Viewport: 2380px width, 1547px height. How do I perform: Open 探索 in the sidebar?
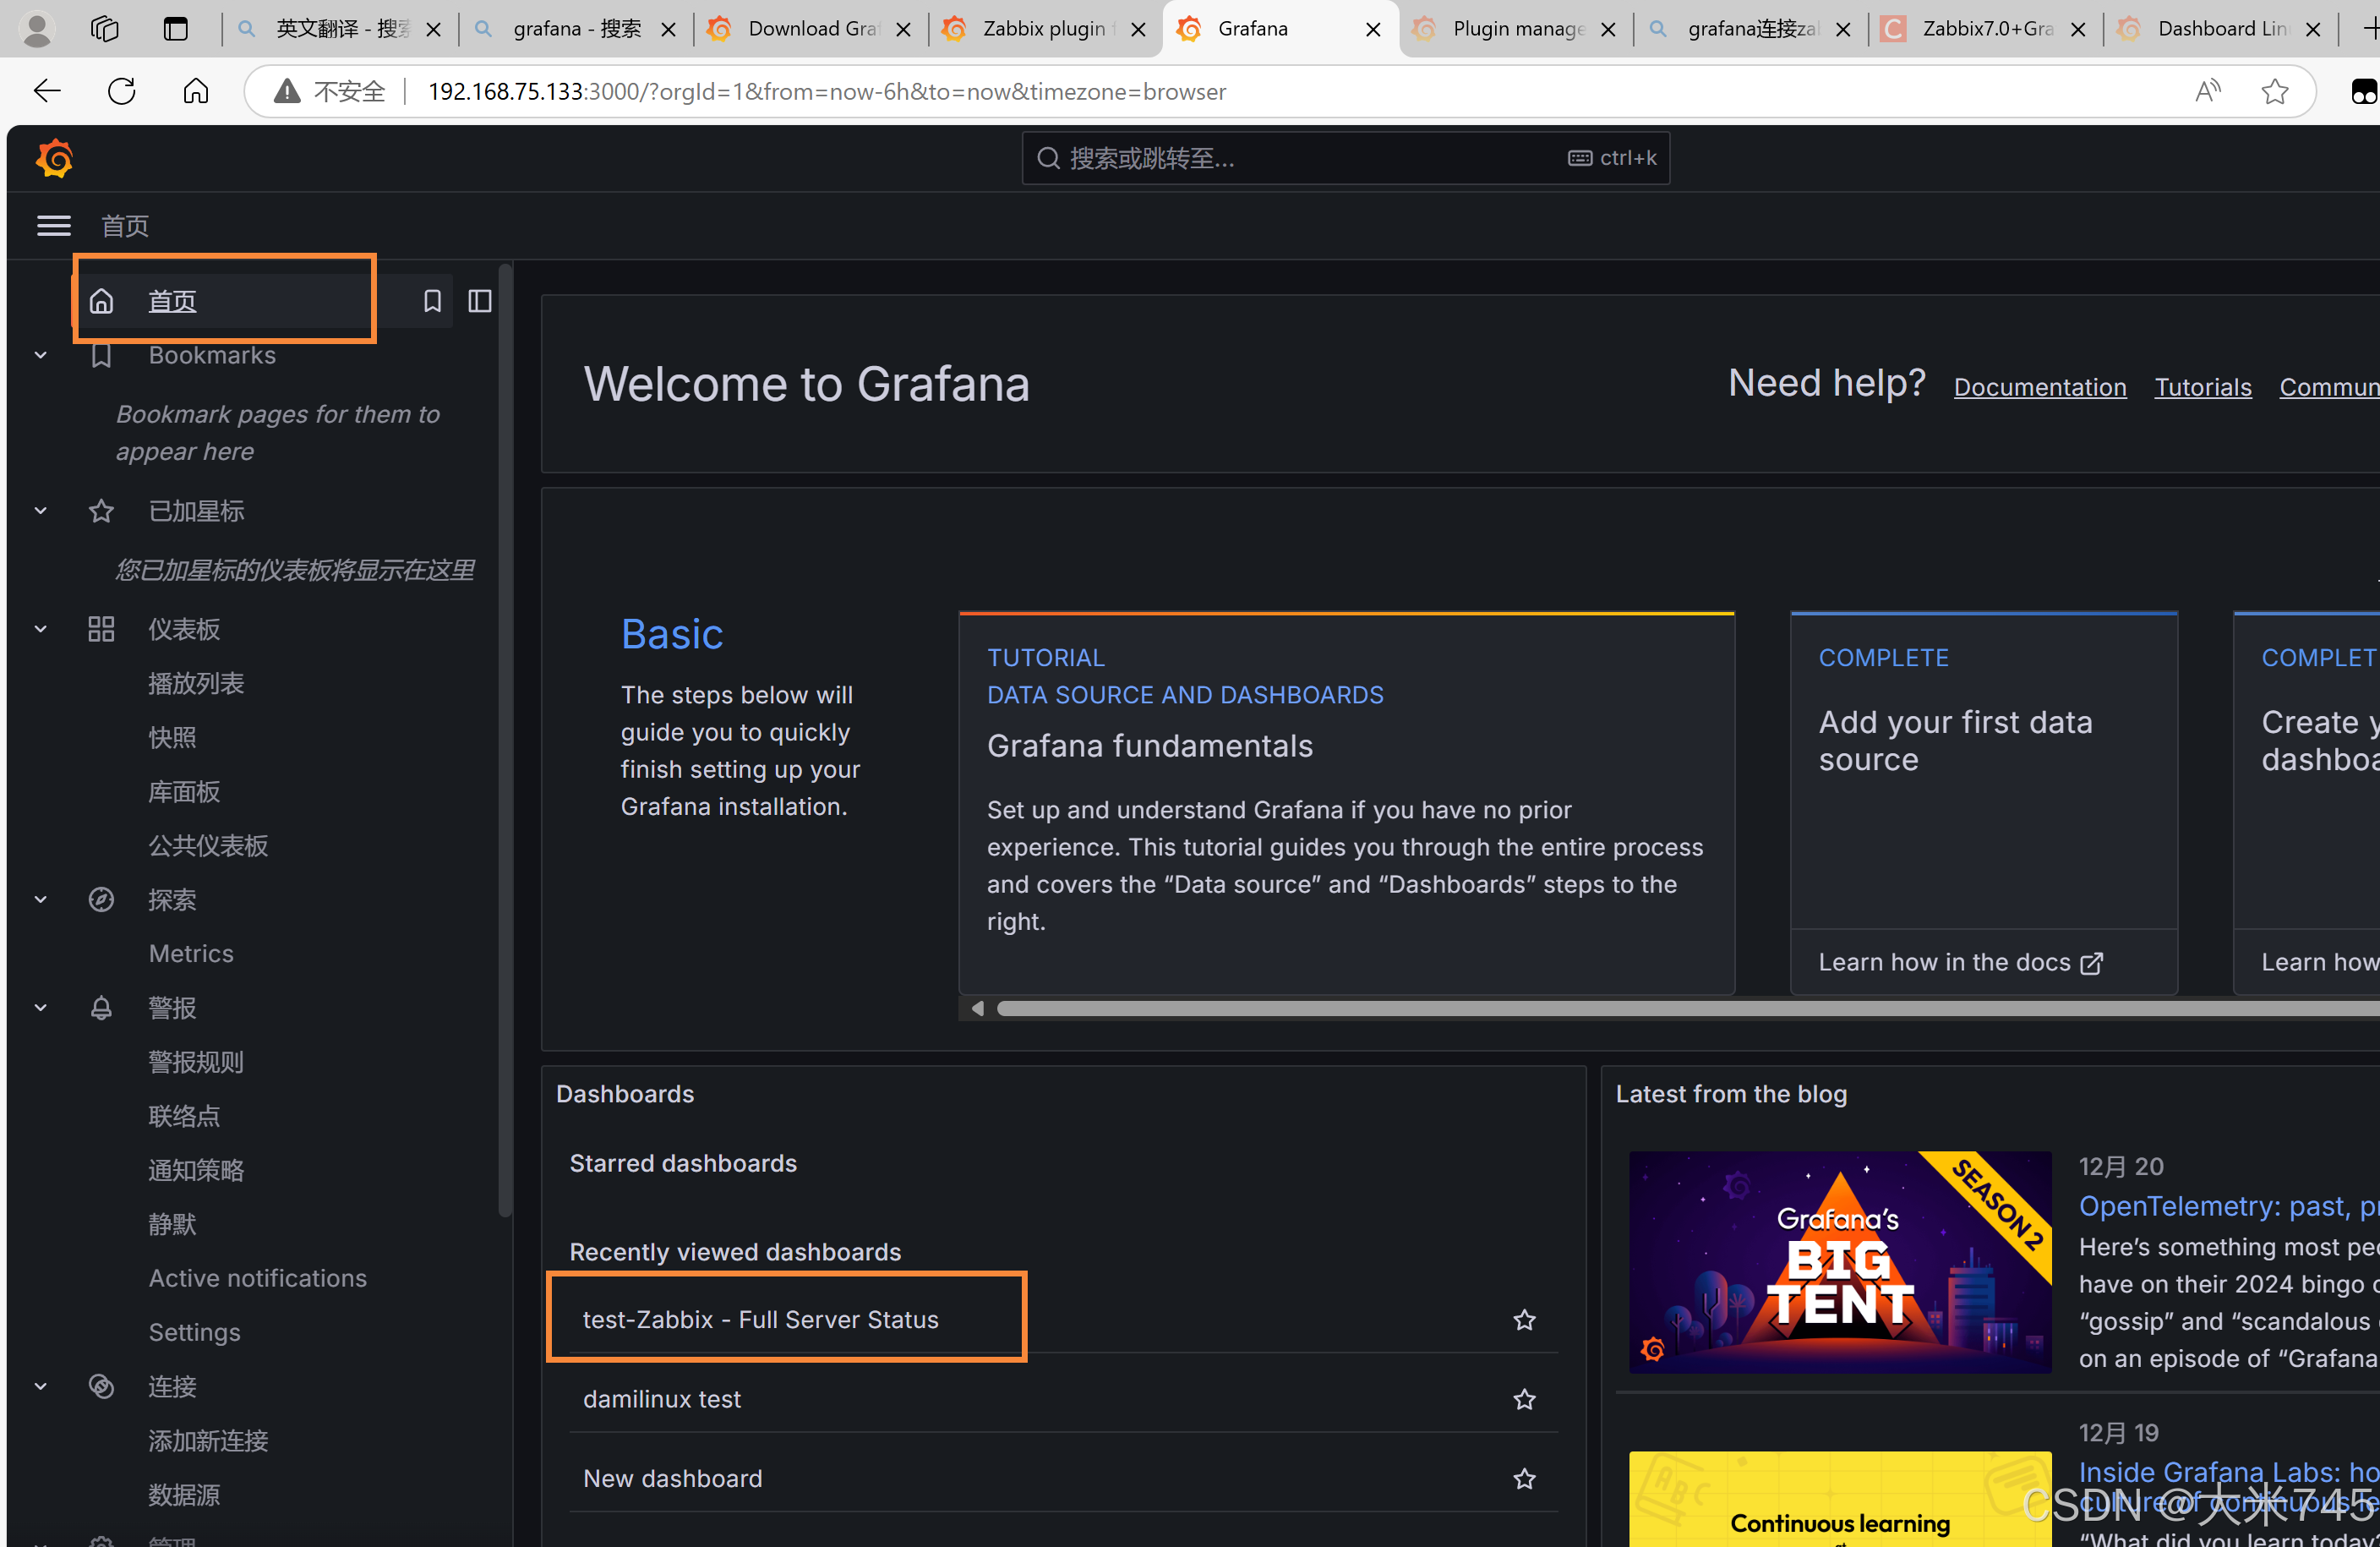point(172,899)
